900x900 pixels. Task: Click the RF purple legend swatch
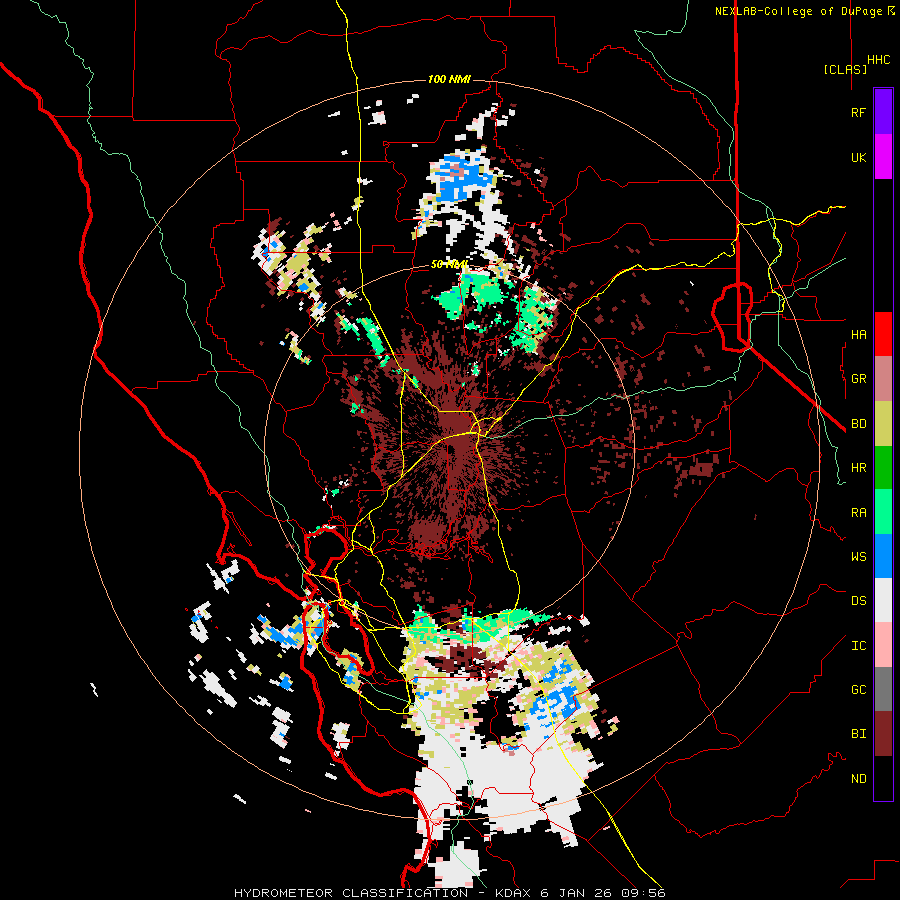[883, 112]
